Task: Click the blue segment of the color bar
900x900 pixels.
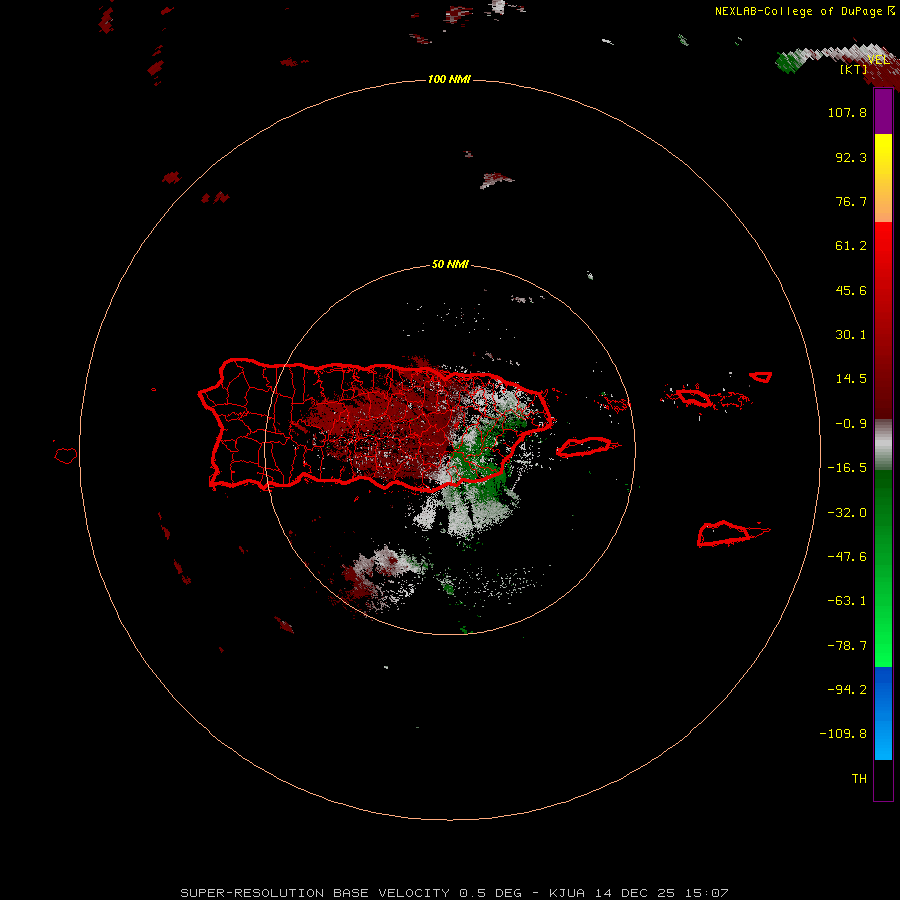Action: point(883,713)
